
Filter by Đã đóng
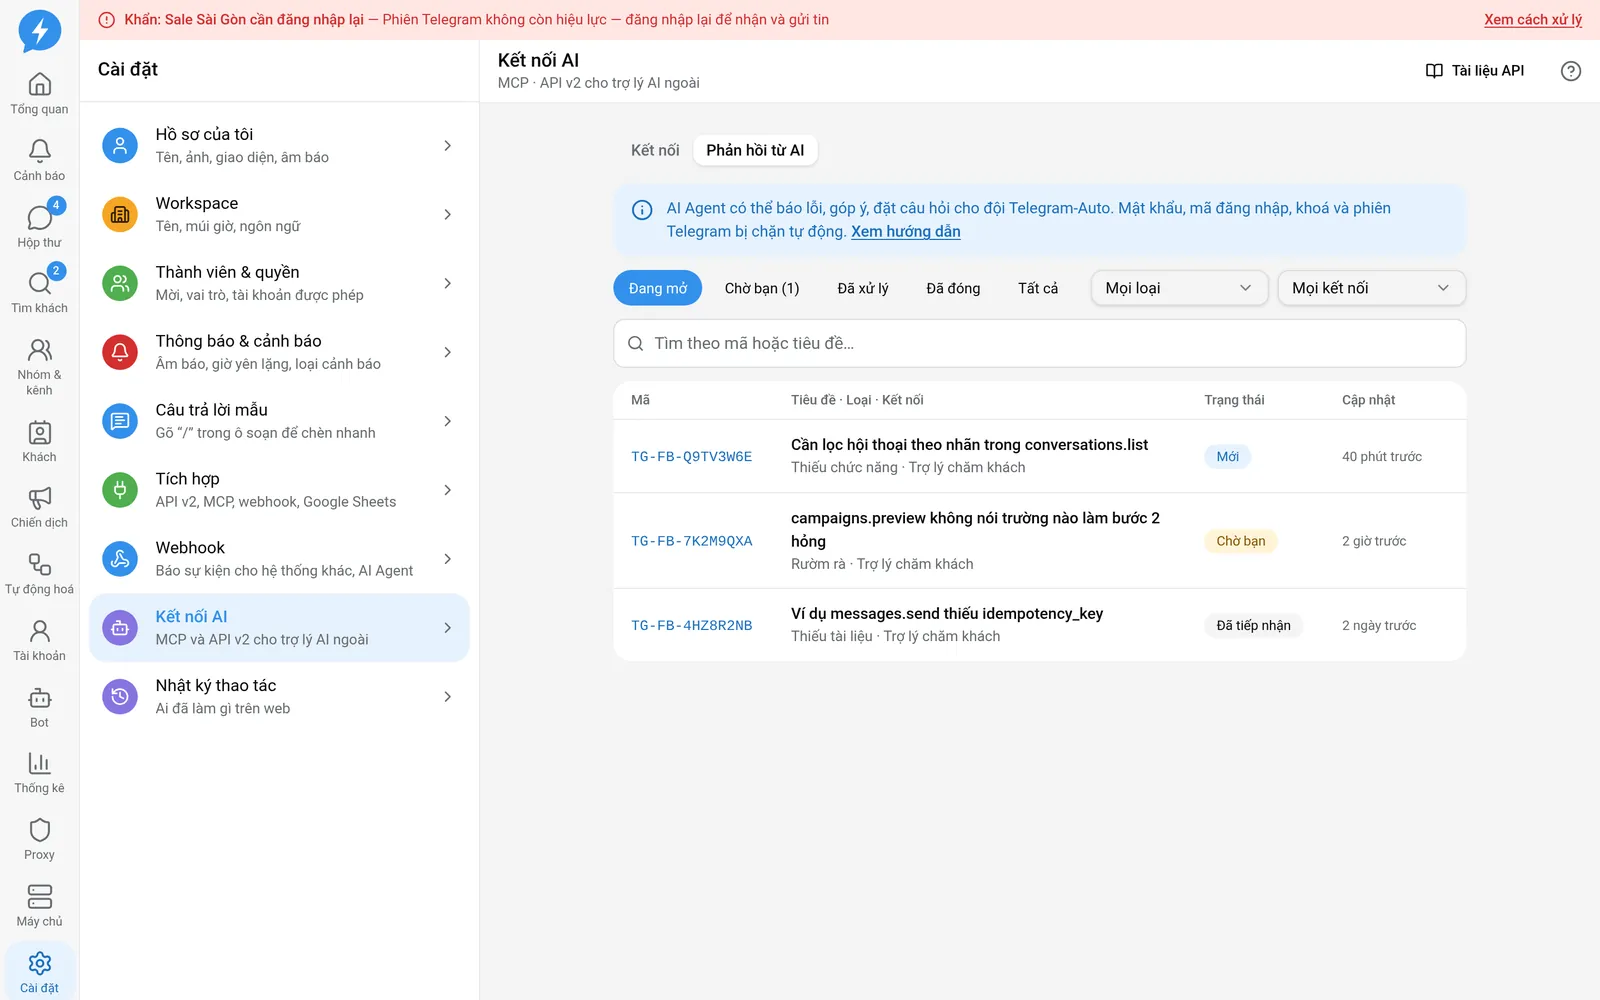[x=953, y=288]
